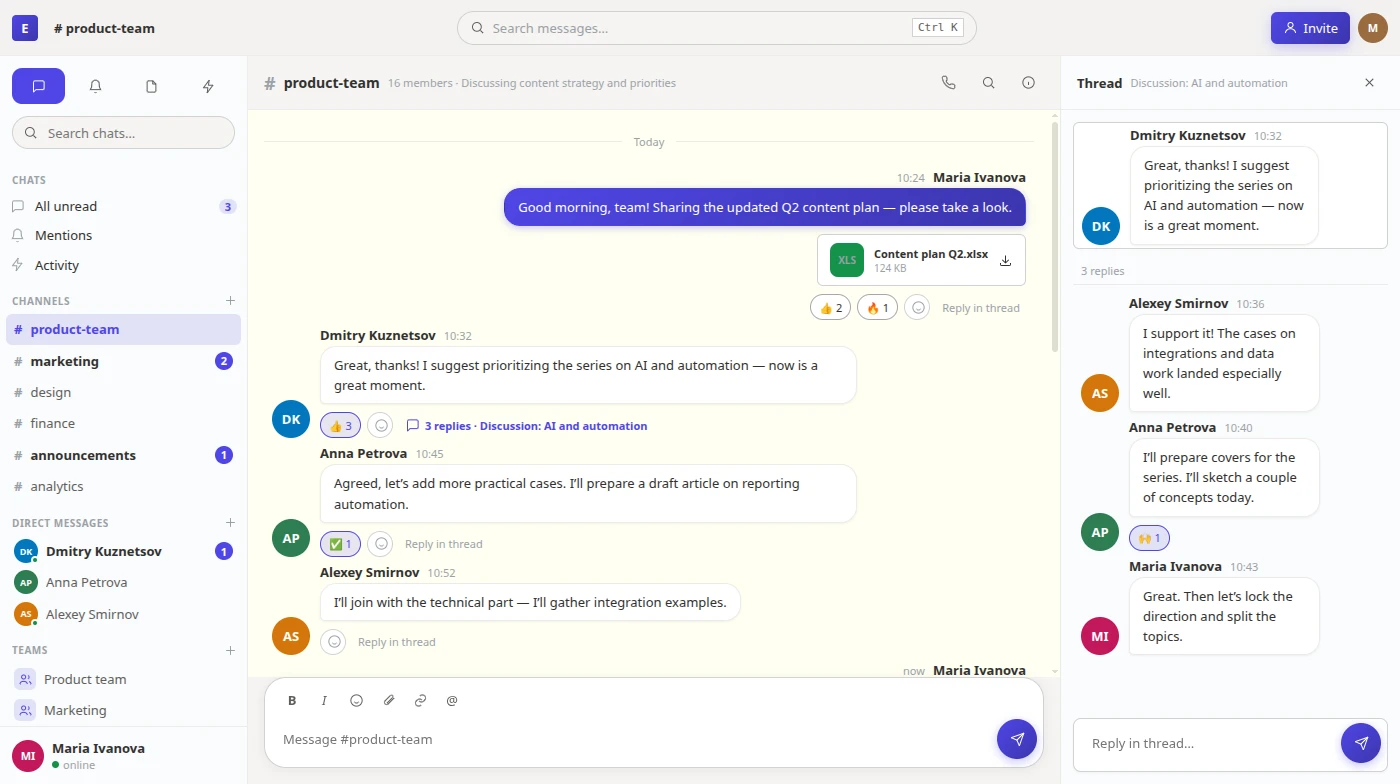Send the thread reply
This screenshot has width=1400, height=784.
click(x=1360, y=743)
